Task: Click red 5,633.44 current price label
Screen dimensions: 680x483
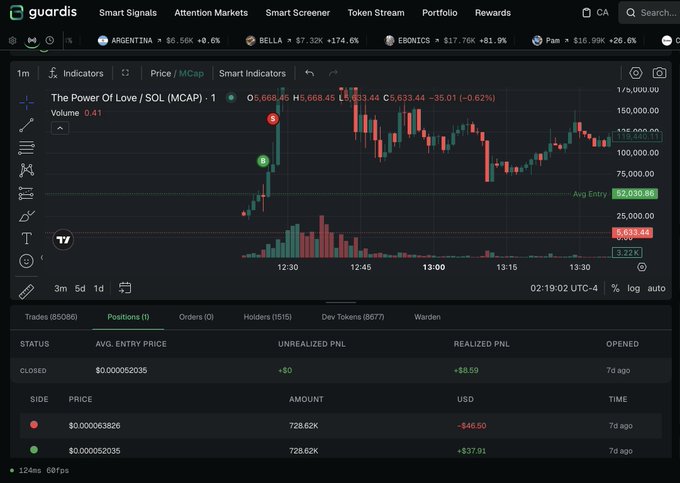Action: (x=632, y=233)
